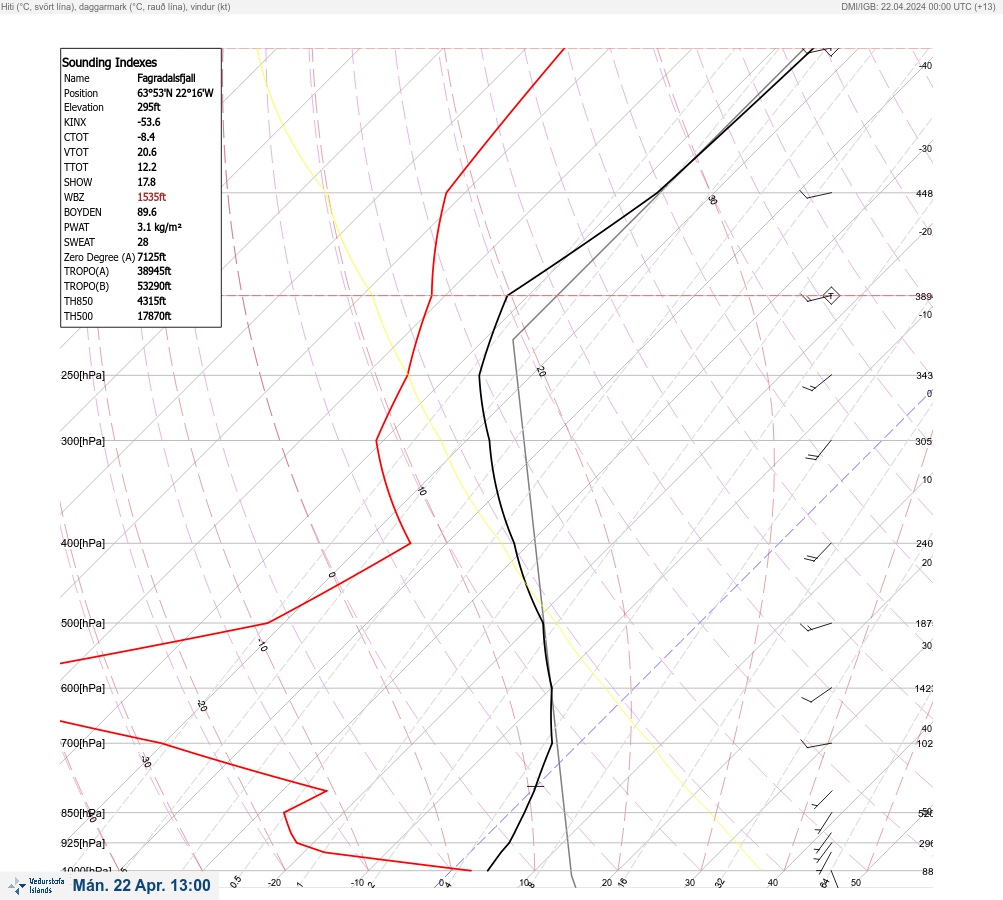
Task: Click the 'DMI/IGB: 22.04.2024 00:00 UTC (+13)' label
Action: (918, 7)
